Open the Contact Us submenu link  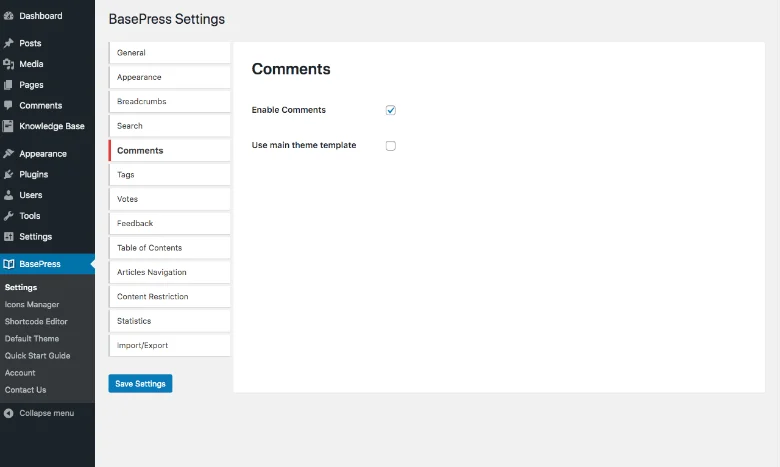tap(25, 390)
